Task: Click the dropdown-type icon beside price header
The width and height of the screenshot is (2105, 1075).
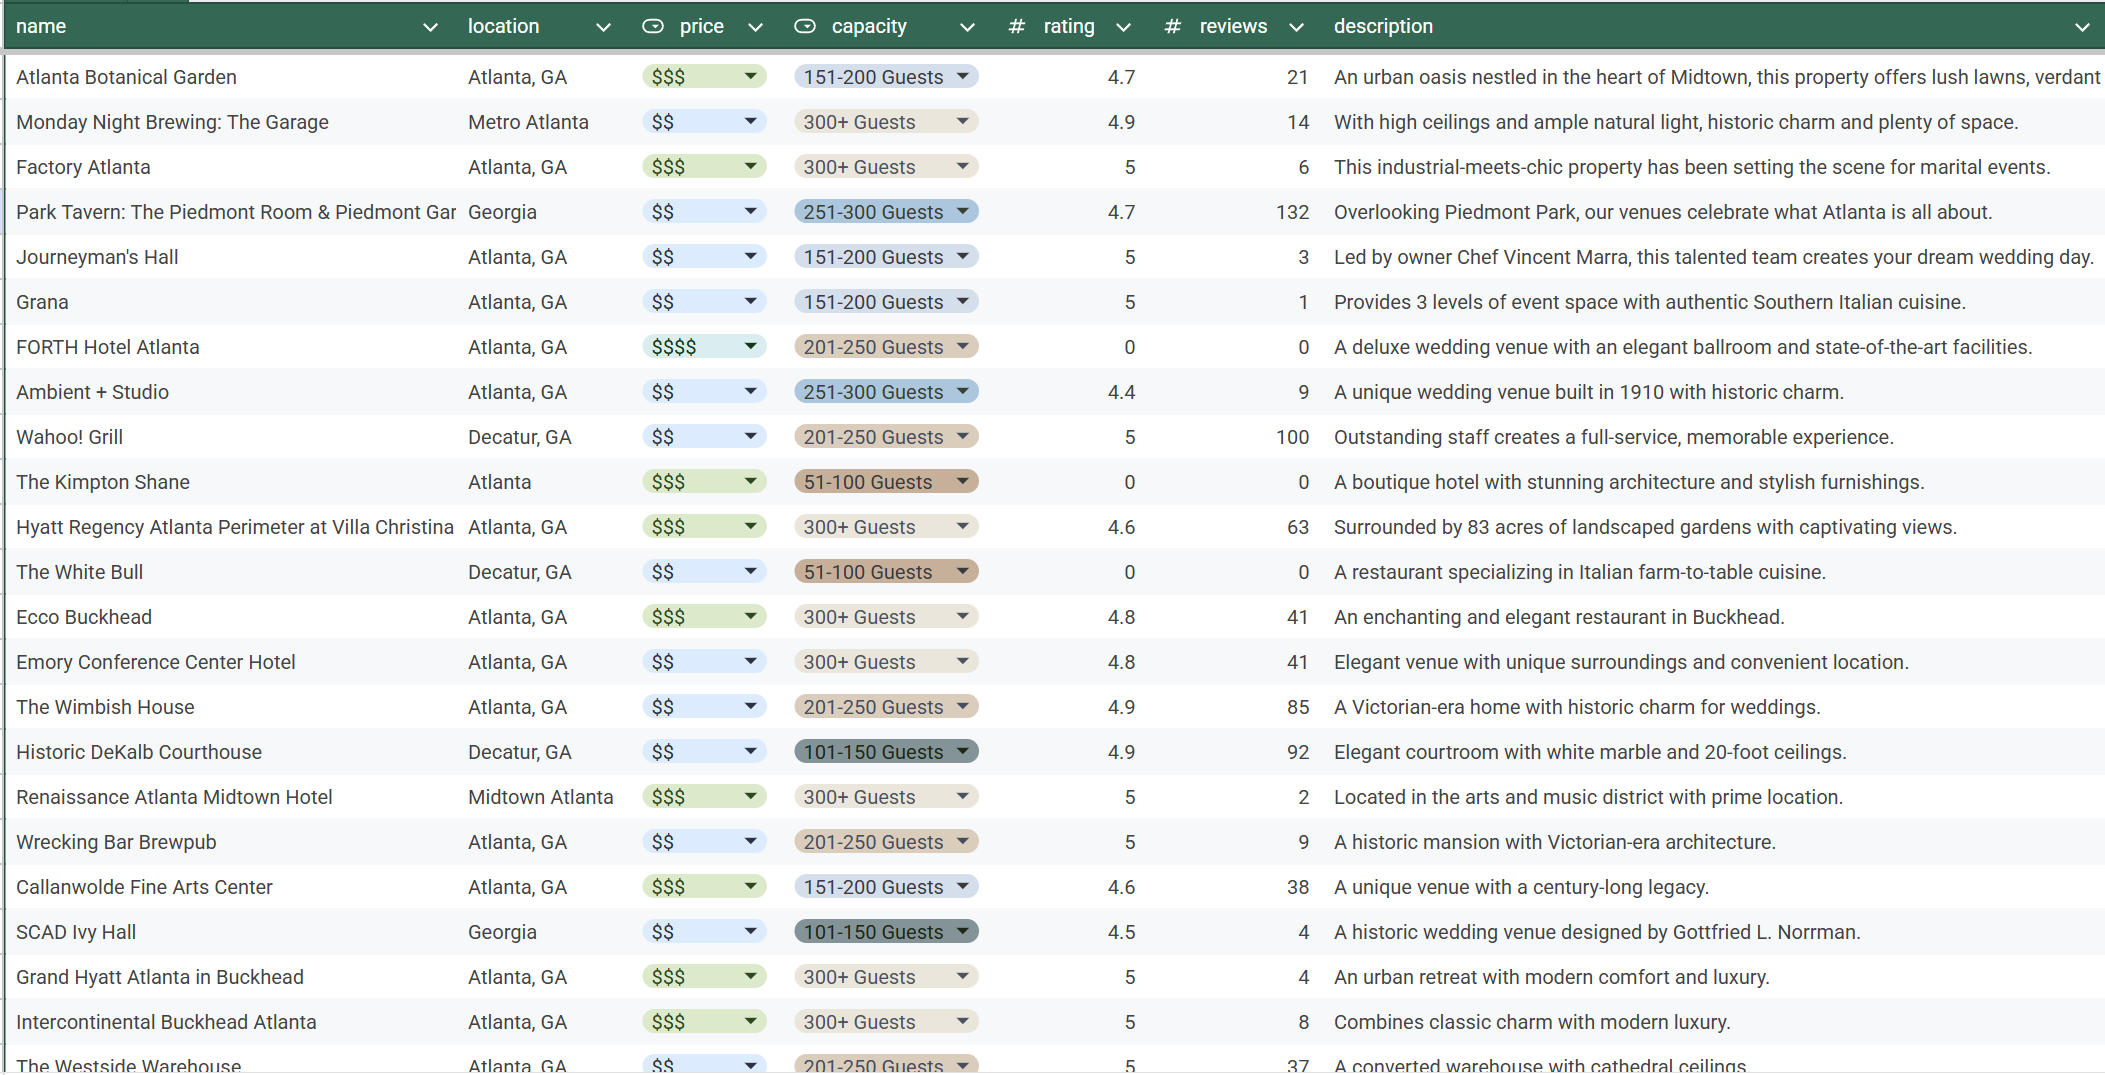Action: 653,26
